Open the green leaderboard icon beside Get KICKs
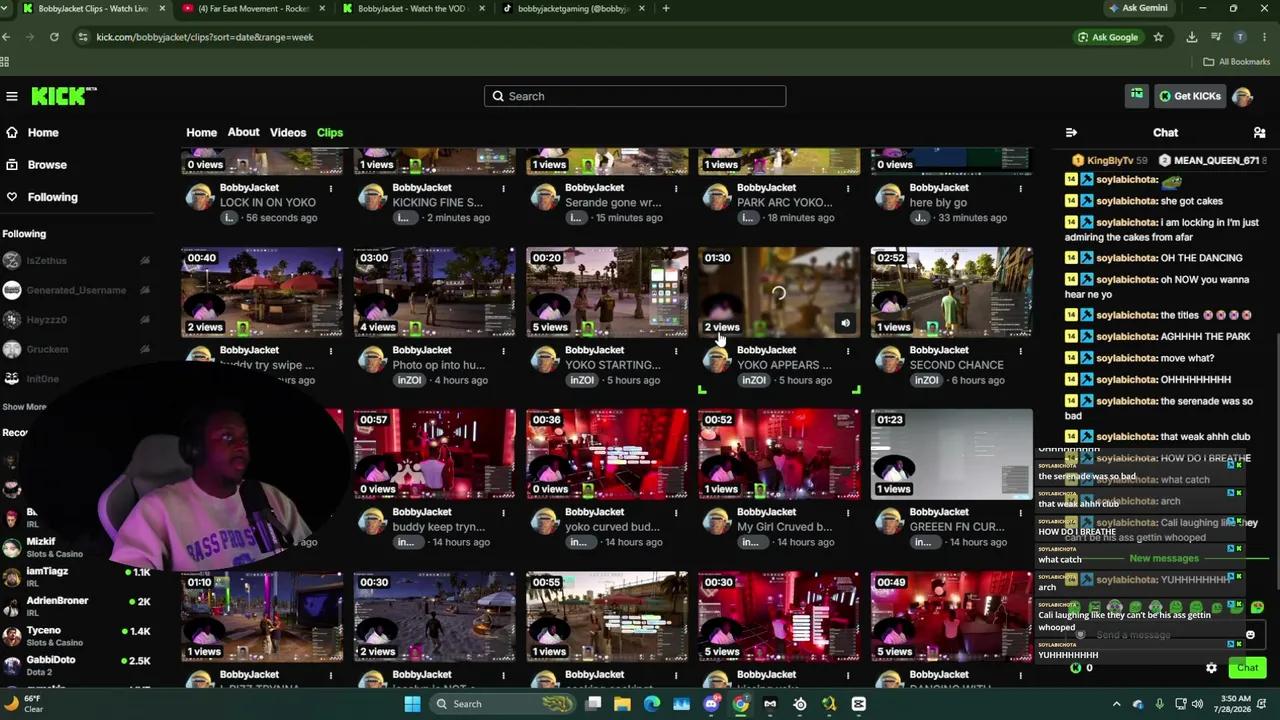 point(1137,95)
